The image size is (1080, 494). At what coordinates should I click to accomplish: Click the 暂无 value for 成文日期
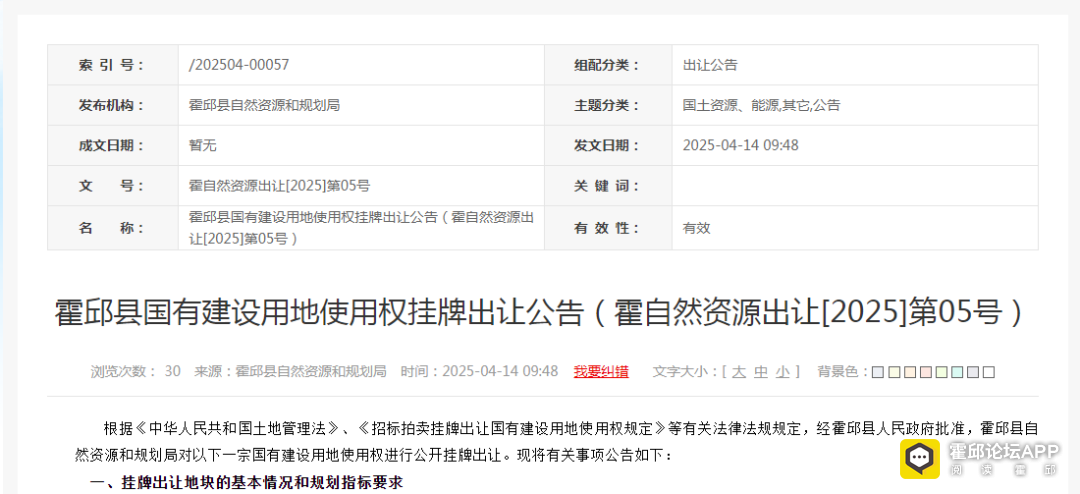202,145
